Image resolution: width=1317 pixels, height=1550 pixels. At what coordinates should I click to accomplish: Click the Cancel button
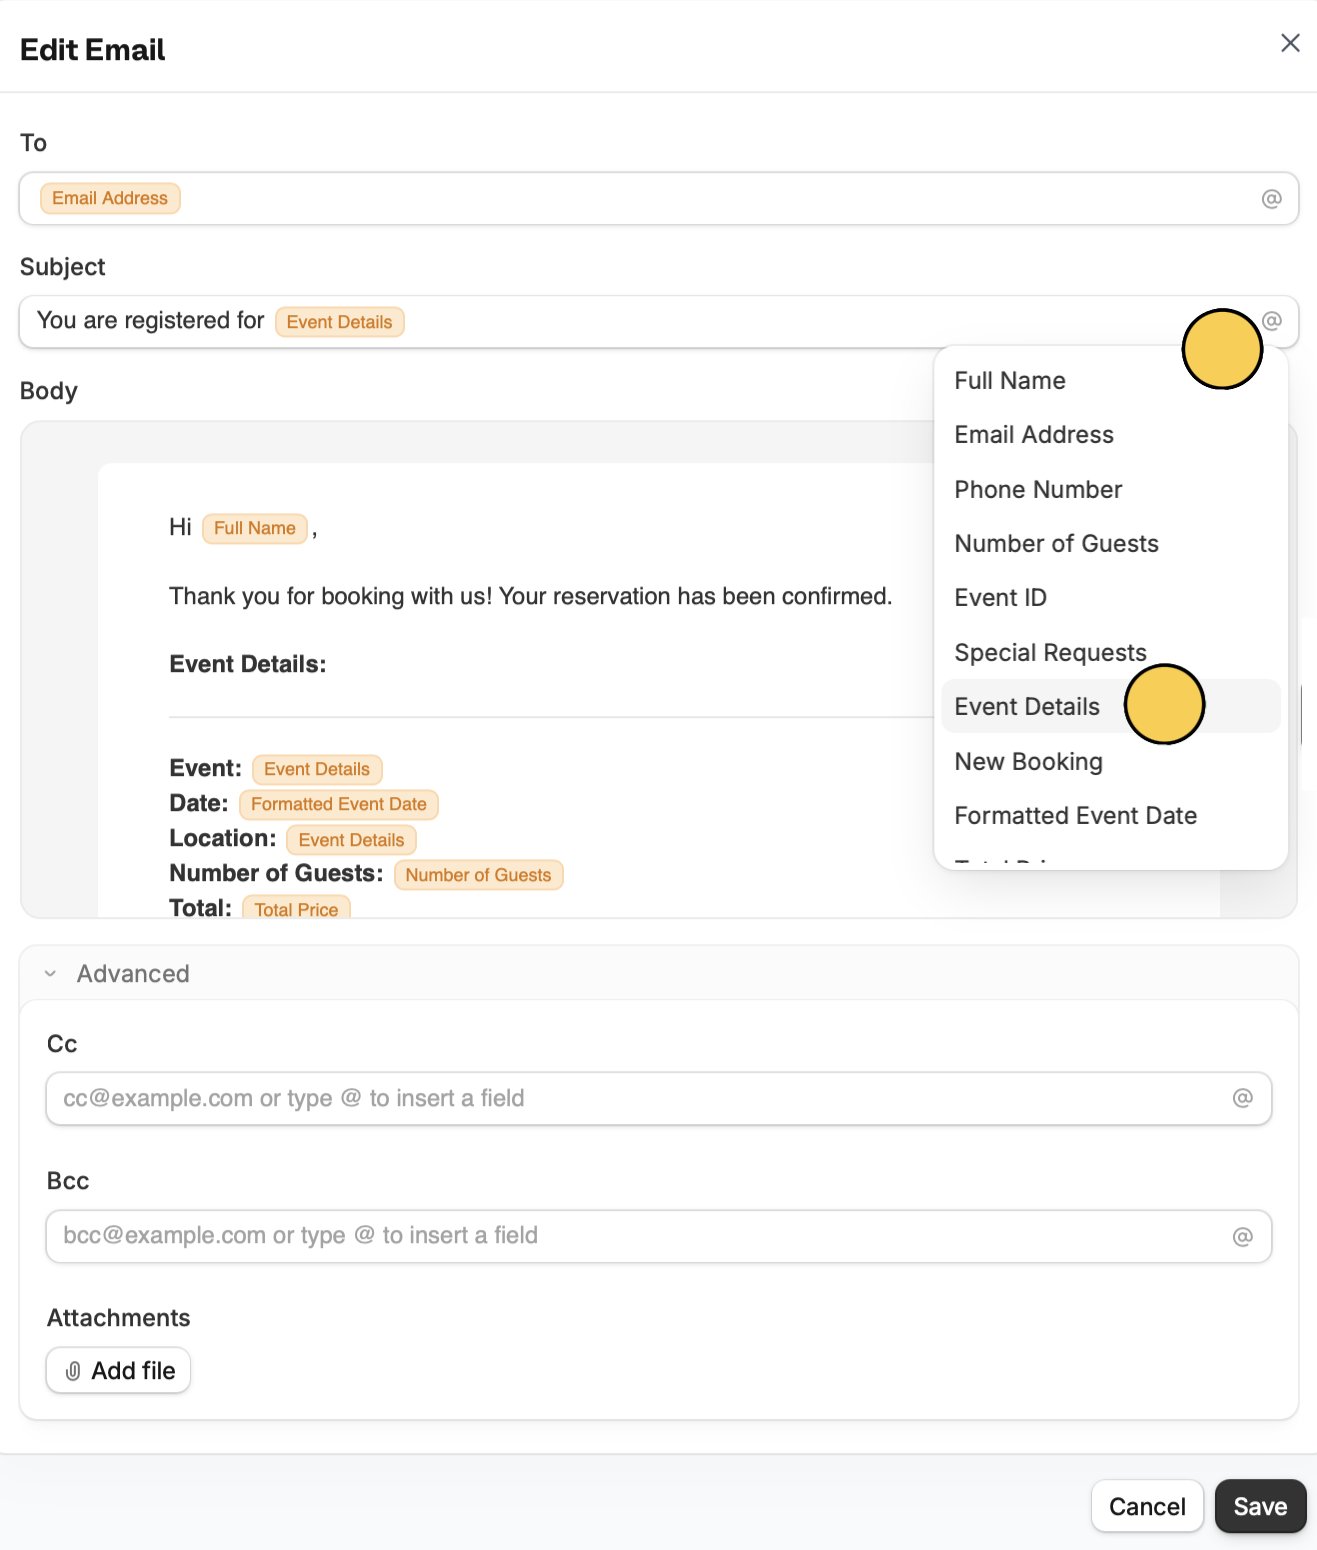coord(1147,1506)
